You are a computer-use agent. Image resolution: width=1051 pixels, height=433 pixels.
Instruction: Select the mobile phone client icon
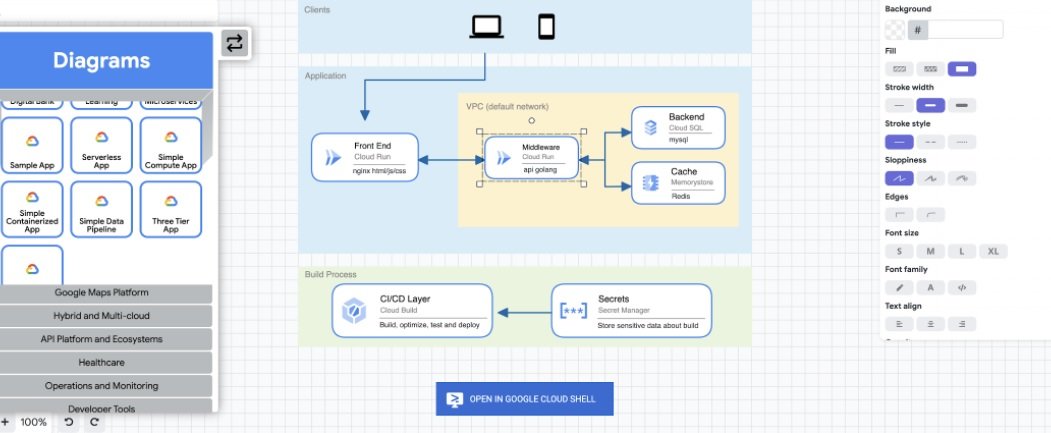(546, 27)
